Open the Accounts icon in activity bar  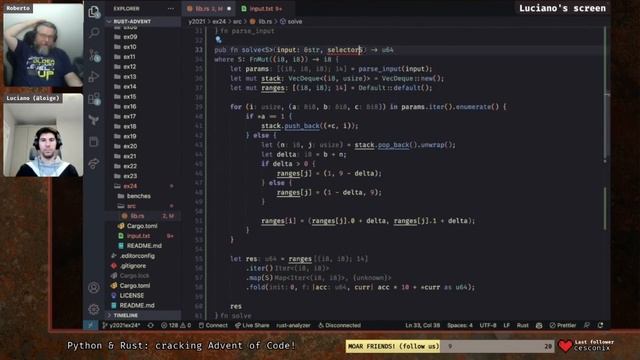[x=94, y=287]
